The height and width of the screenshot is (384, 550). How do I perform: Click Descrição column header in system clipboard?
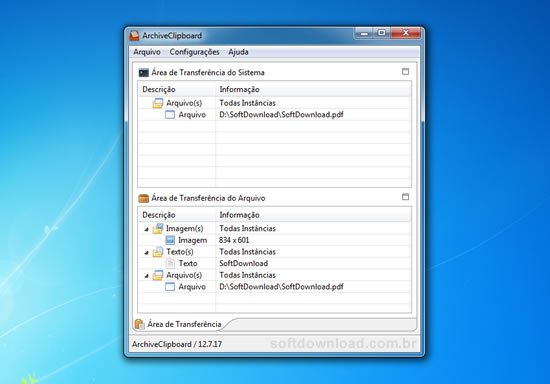tap(177, 89)
